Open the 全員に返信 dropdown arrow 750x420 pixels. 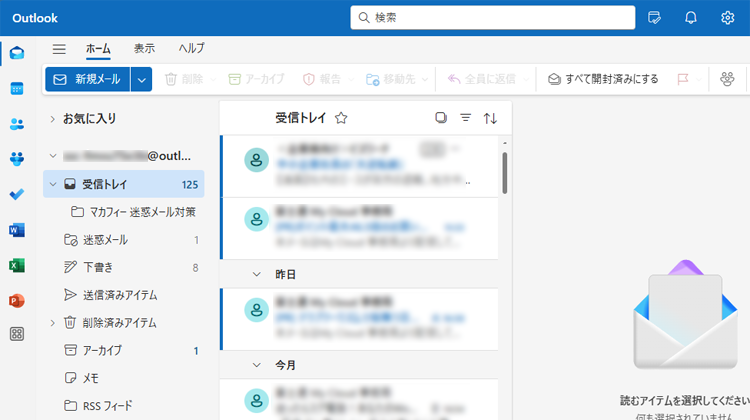(526, 79)
